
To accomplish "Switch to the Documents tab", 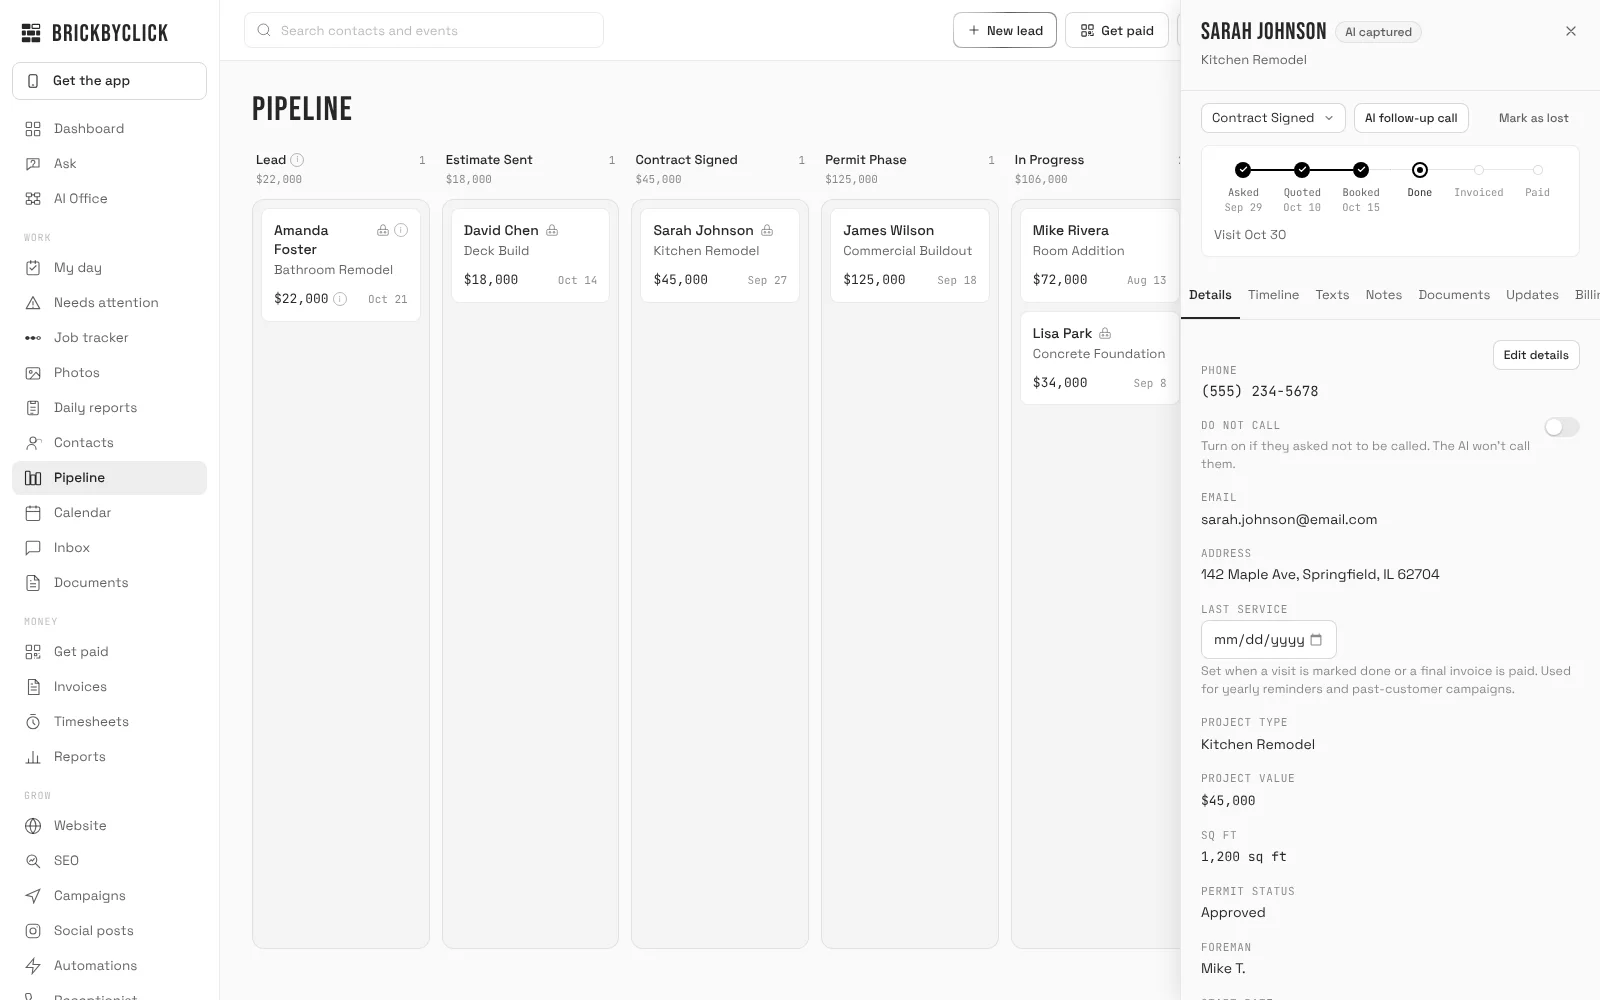I will pos(1454,295).
